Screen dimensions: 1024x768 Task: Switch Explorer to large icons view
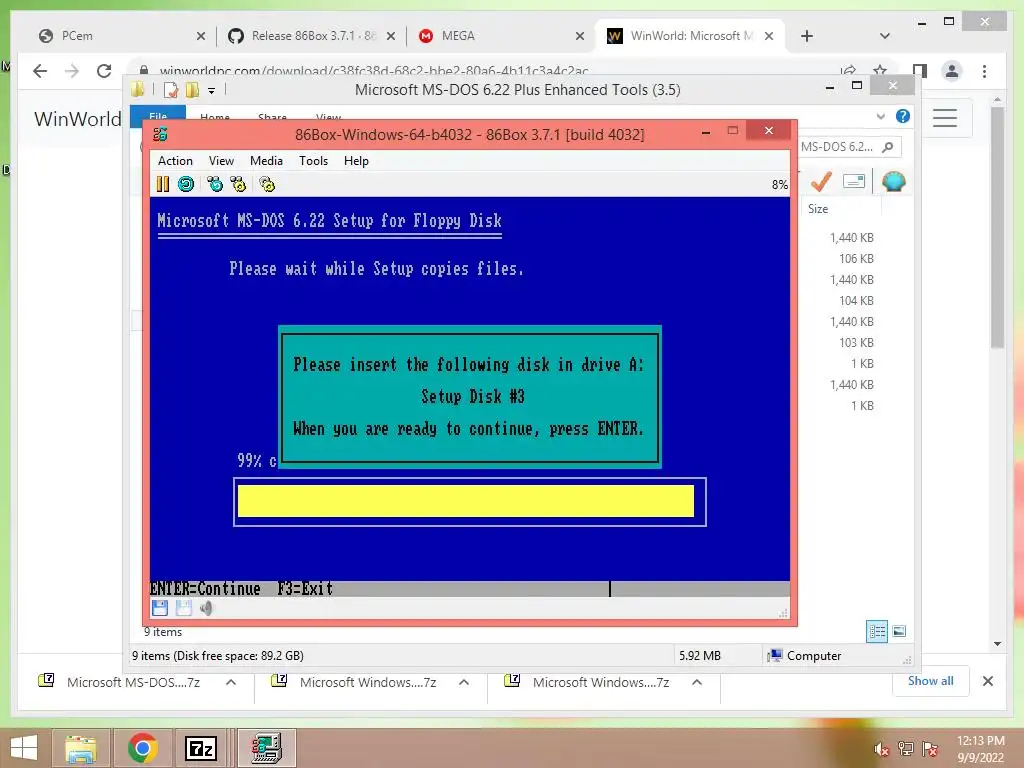coord(899,631)
